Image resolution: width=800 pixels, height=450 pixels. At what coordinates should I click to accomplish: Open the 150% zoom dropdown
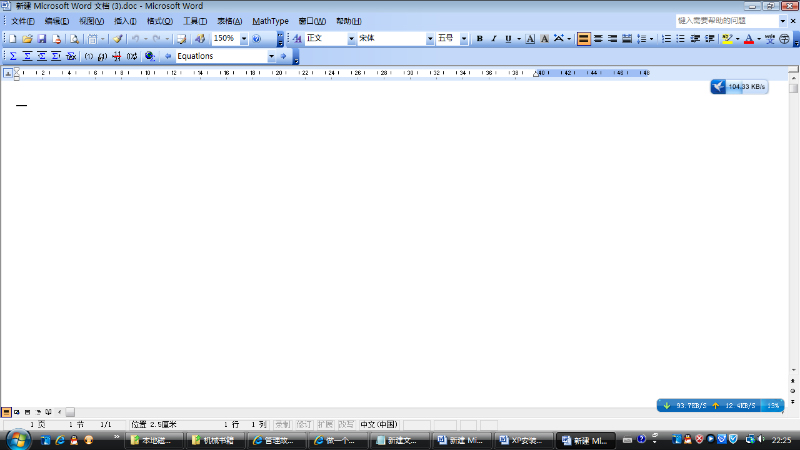[244, 39]
